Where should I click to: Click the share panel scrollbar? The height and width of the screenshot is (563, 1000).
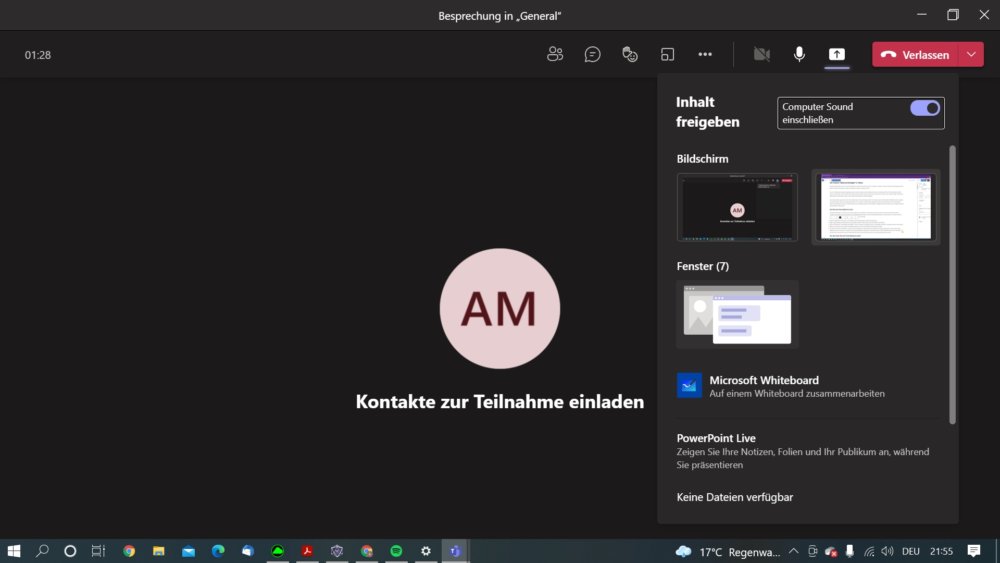tap(952, 284)
